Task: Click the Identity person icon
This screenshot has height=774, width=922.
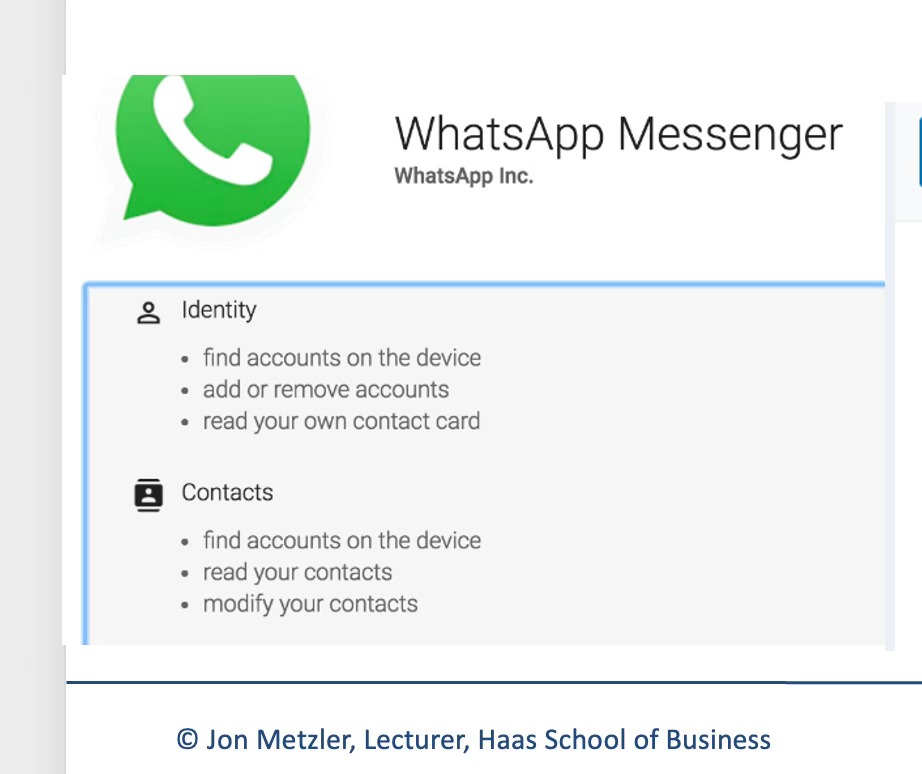Action: (x=149, y=313)
